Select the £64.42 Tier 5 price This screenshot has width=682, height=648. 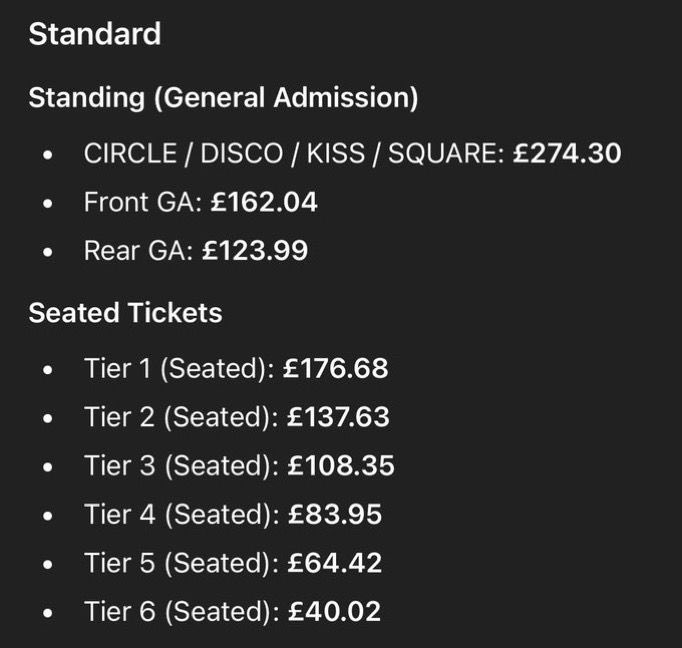335,563
